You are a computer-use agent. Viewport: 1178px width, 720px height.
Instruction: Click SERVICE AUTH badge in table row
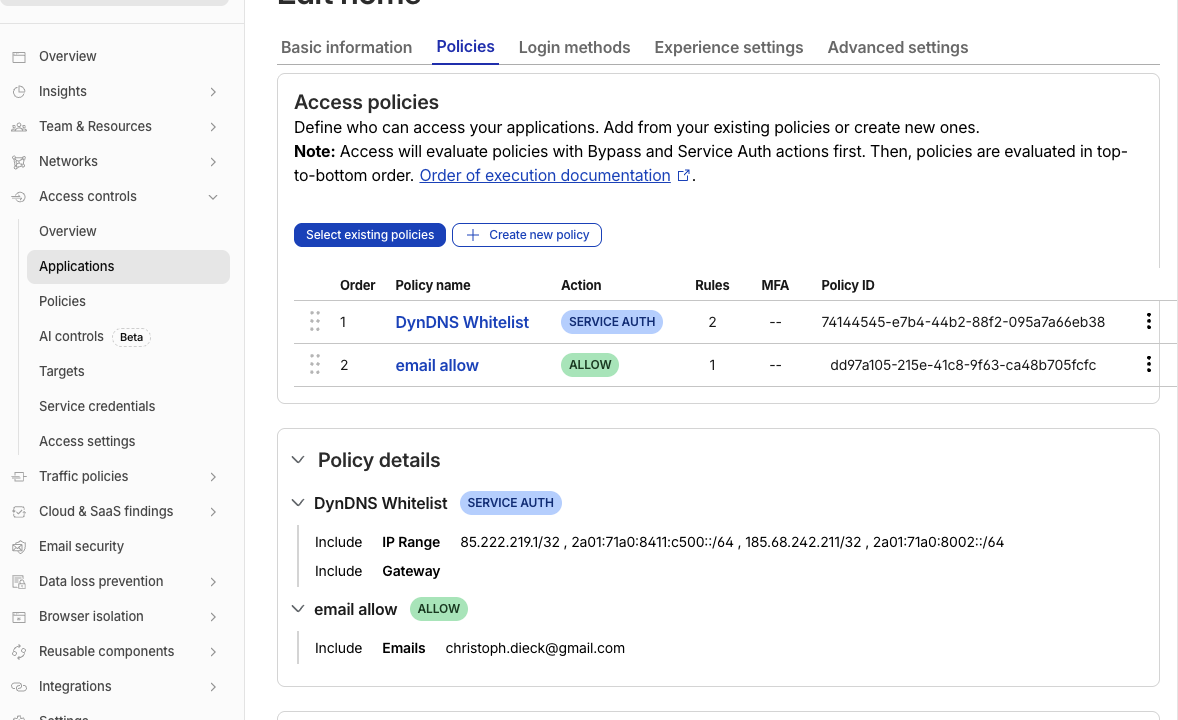(x=612, y=322)
